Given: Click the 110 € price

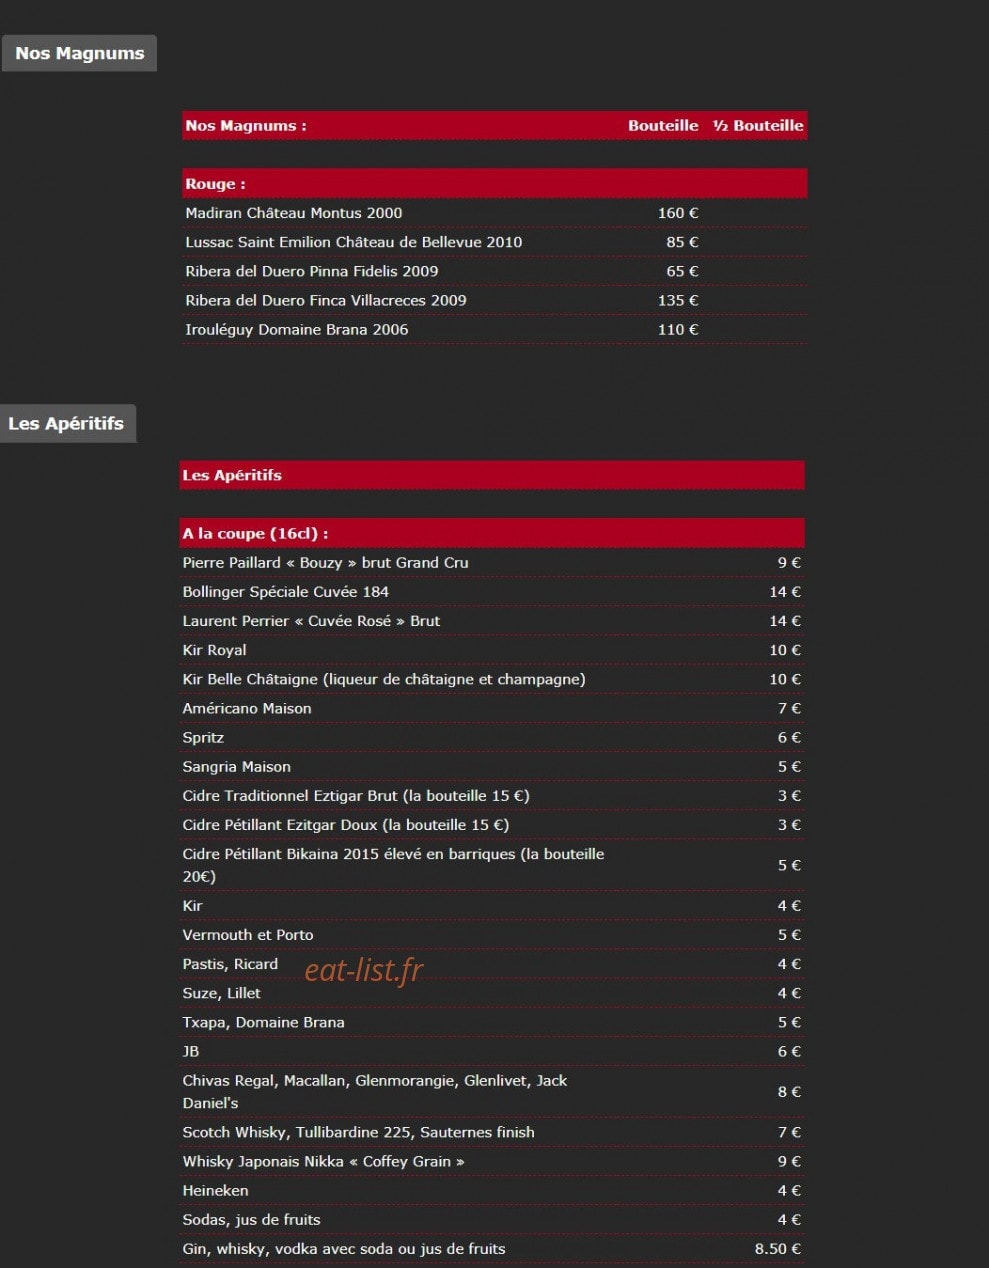Looking at the screenshot, I should (x=678, y=329).
